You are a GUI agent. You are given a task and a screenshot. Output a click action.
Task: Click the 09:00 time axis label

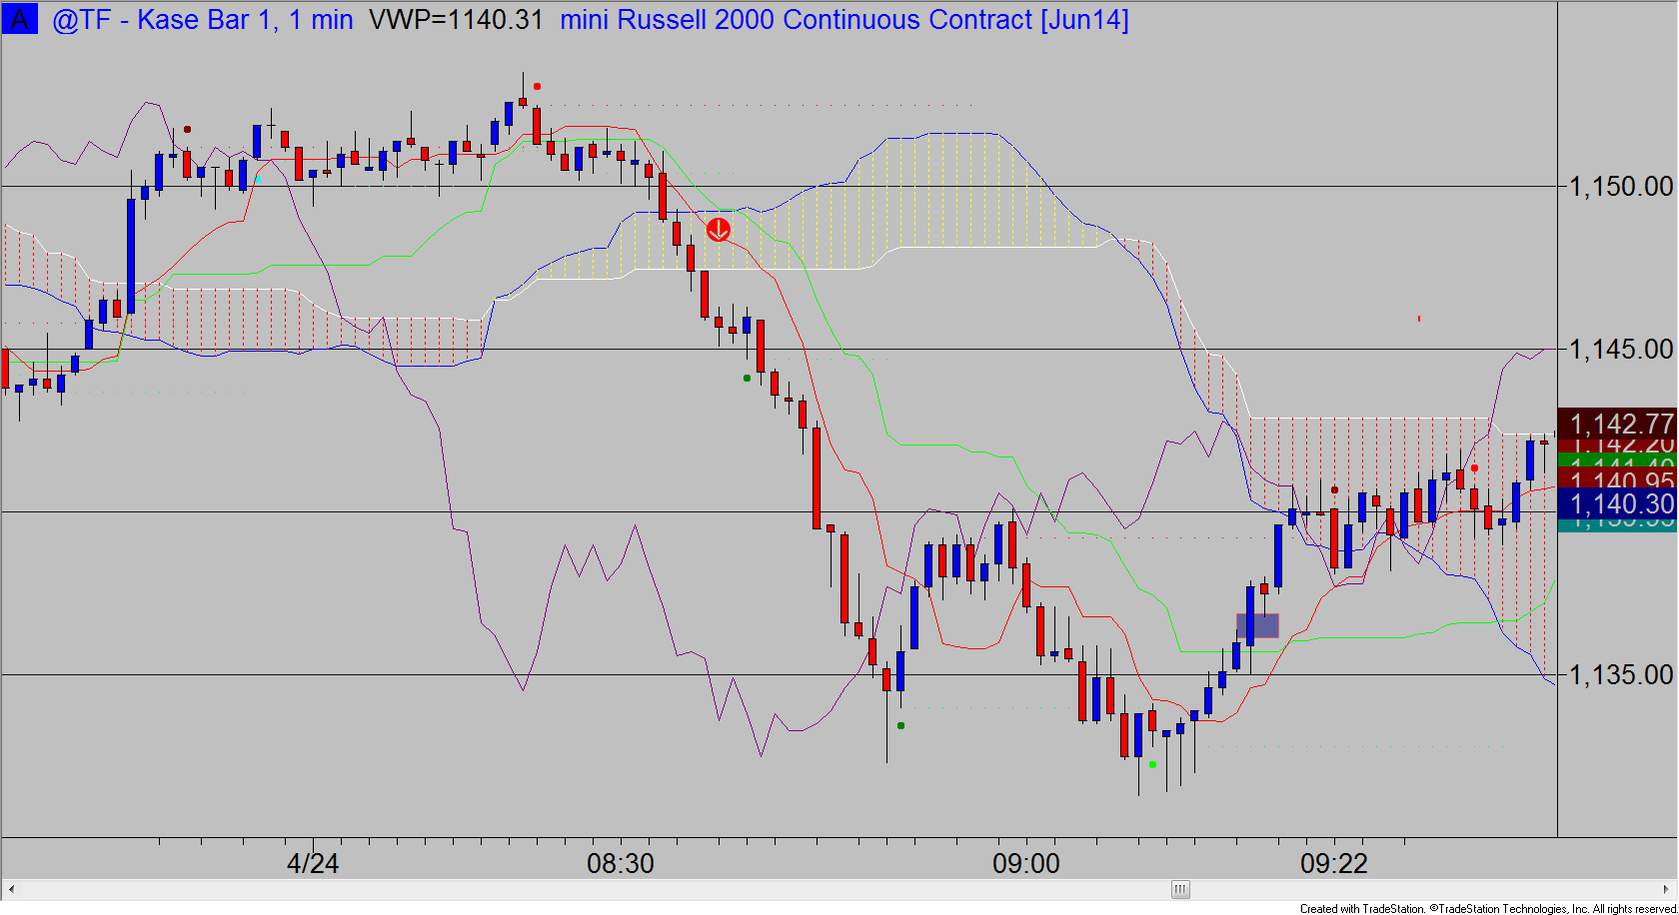1027,863
